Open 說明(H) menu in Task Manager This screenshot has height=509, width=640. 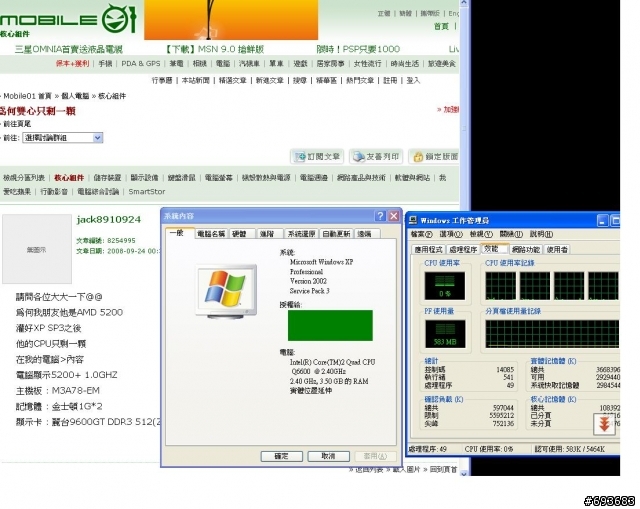pos(541,234)
